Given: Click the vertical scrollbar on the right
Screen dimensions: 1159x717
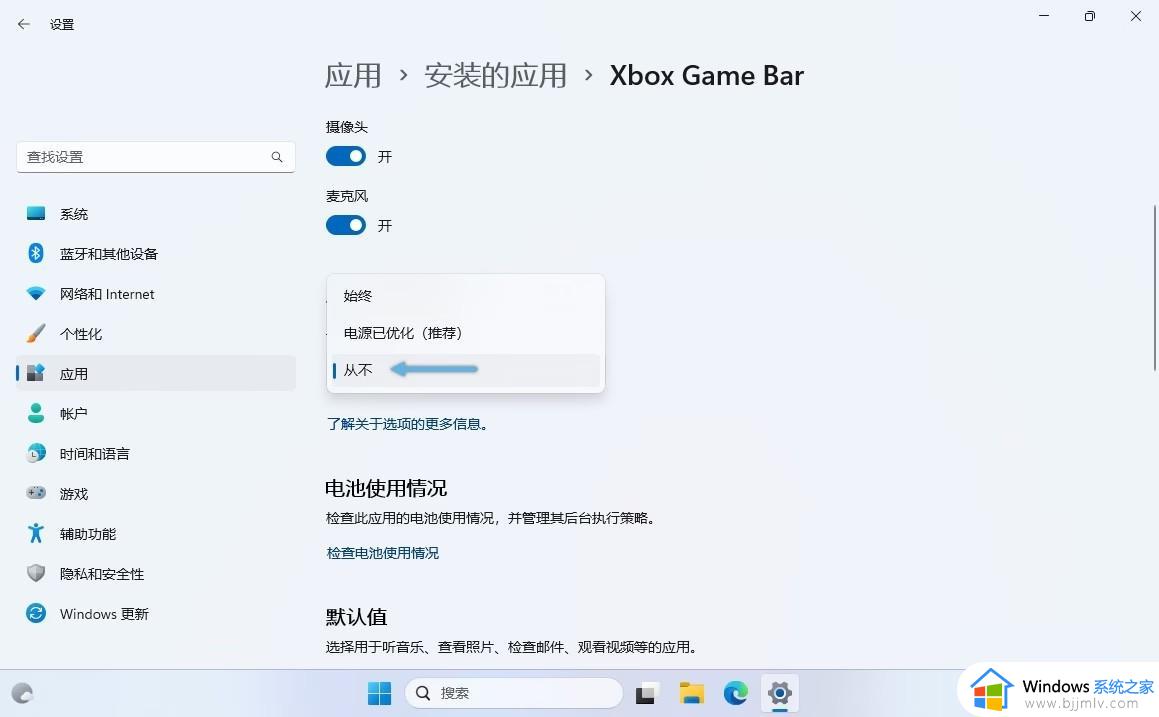Looking at the screenshot, I should point(1155,288).
